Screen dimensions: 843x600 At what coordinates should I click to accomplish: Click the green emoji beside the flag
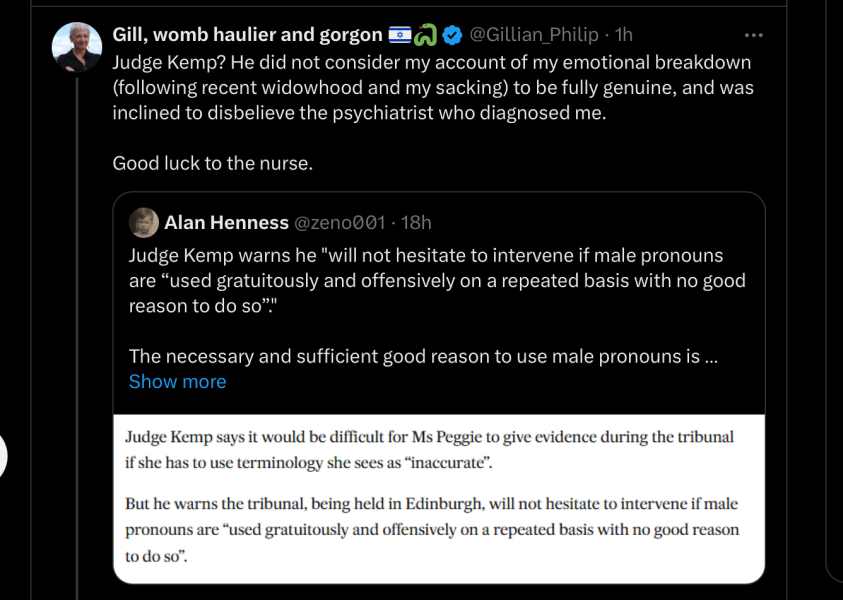tap(426, 35)
